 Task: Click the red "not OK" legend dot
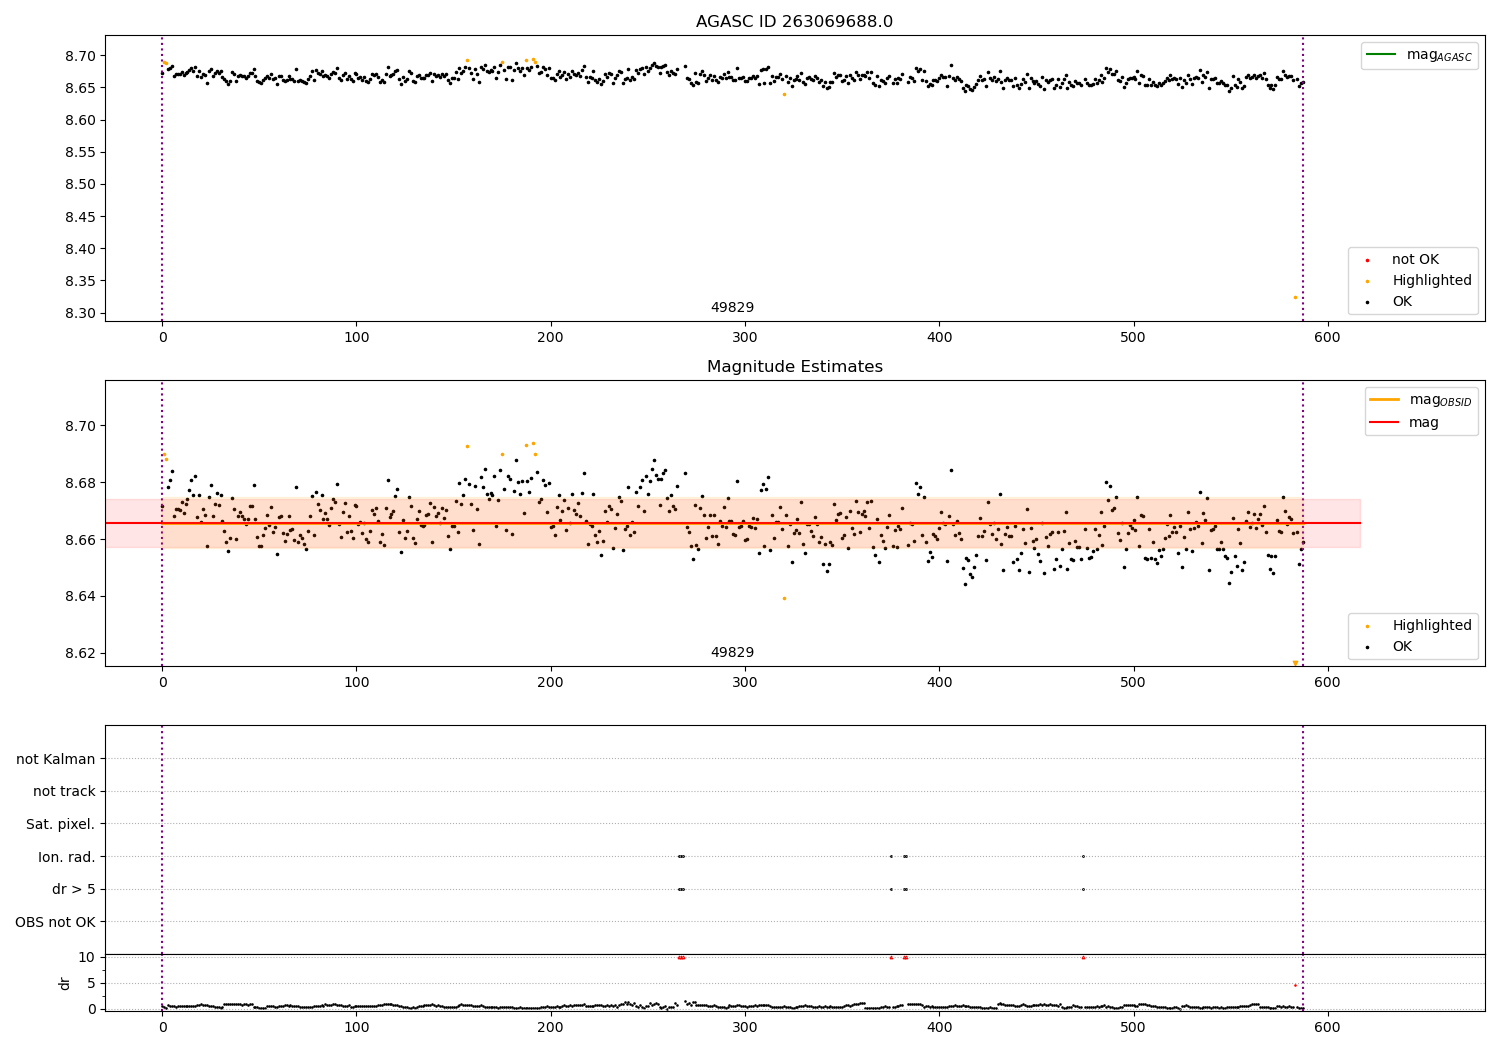(1367, 260)
